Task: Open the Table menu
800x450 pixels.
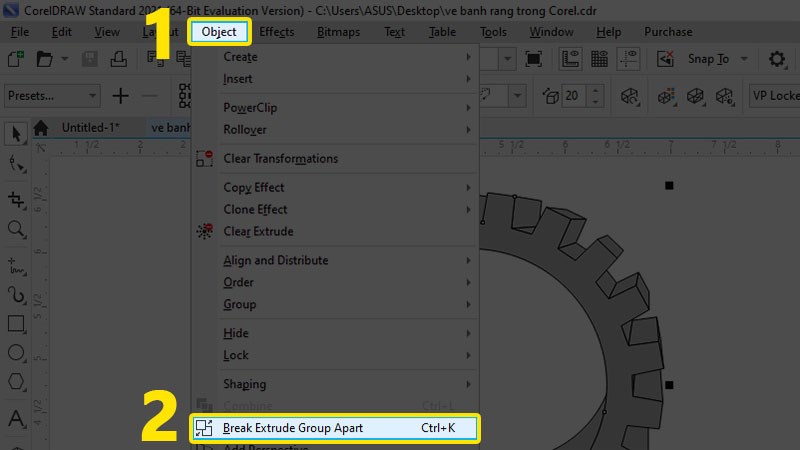Action: pyautogui.click(x=442, y=32)
